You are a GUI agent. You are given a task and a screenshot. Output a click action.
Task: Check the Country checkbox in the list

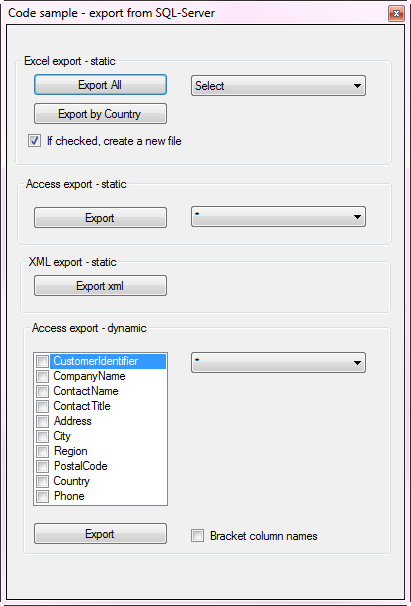click(43, 481)
